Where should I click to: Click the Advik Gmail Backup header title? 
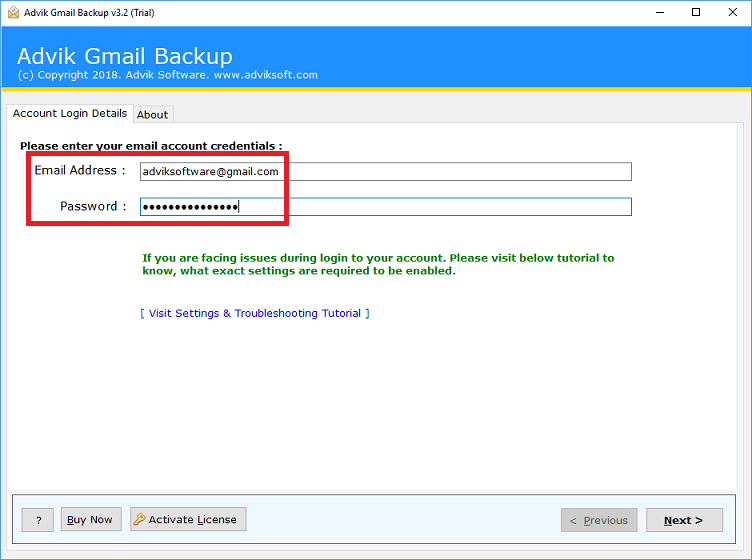pyautogui.click(x=125, y=56)
